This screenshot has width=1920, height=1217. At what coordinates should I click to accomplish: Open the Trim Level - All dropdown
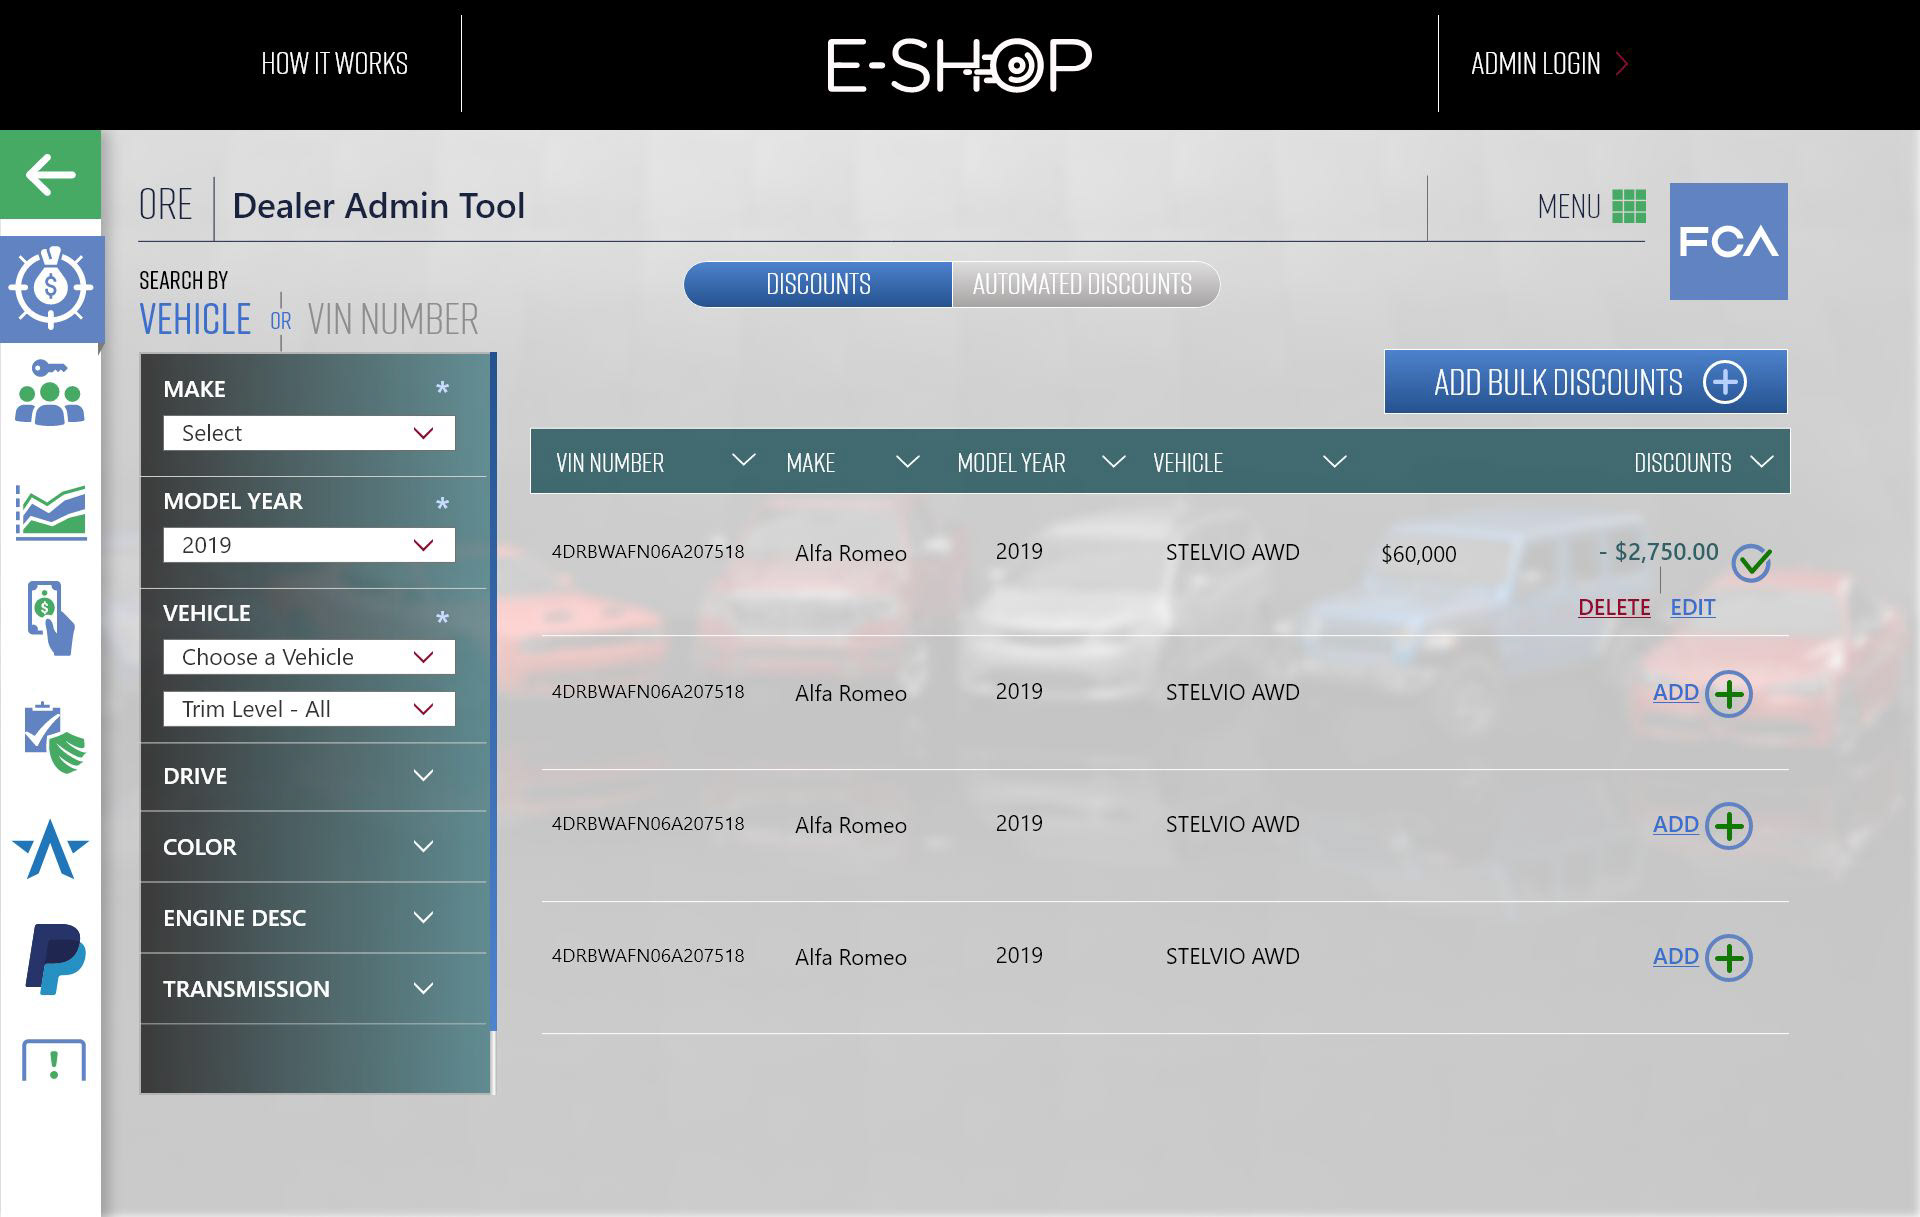(309, 709)
